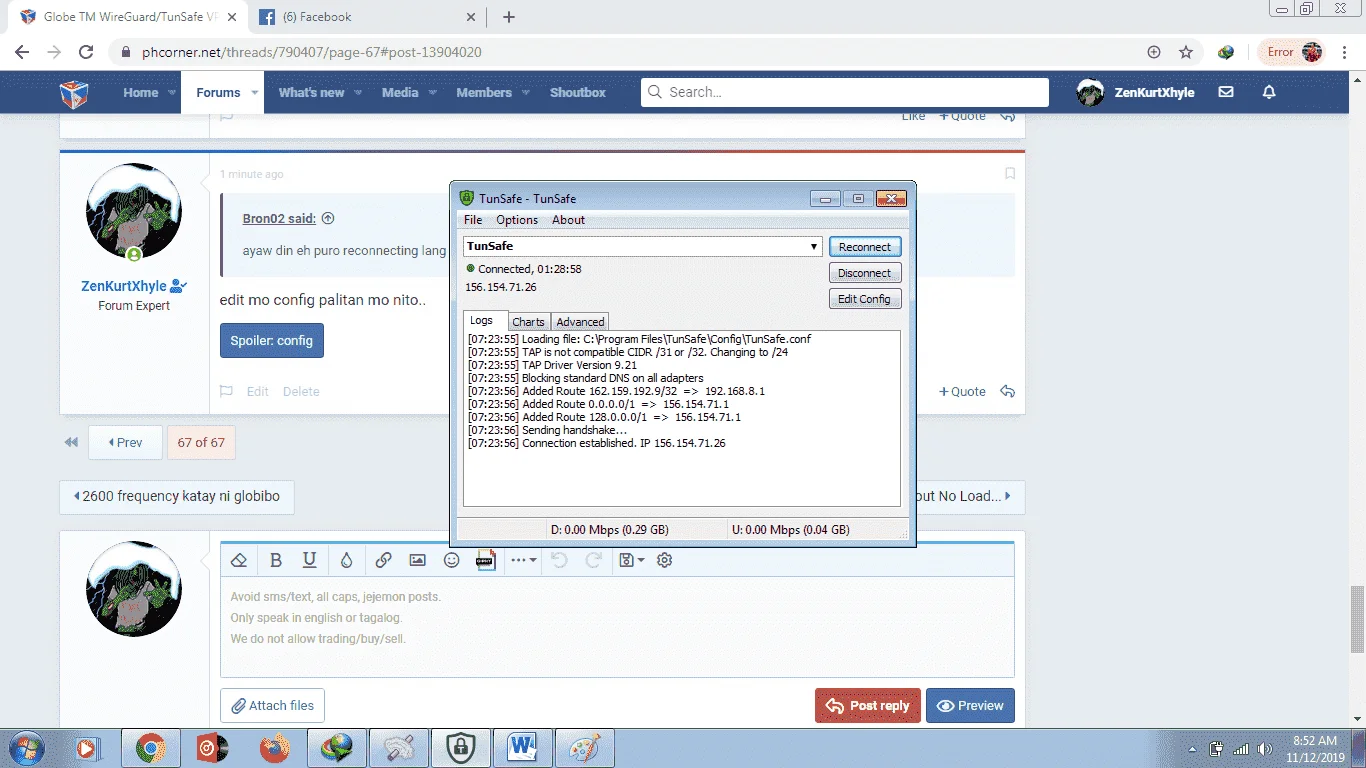Screen dimensions: 1366x768
Task: Click into the reply message text area
Action: (617, 627)
